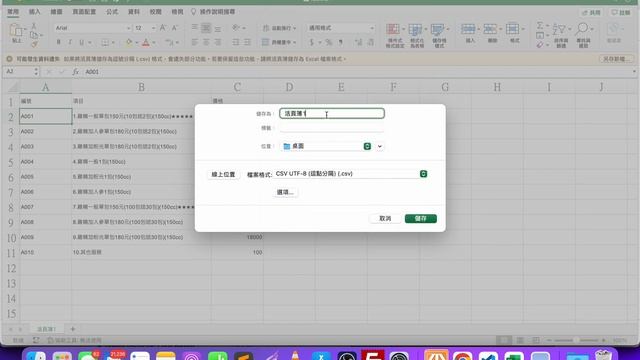
Task: Click the Borders icon
Action: tap(105, 42)
